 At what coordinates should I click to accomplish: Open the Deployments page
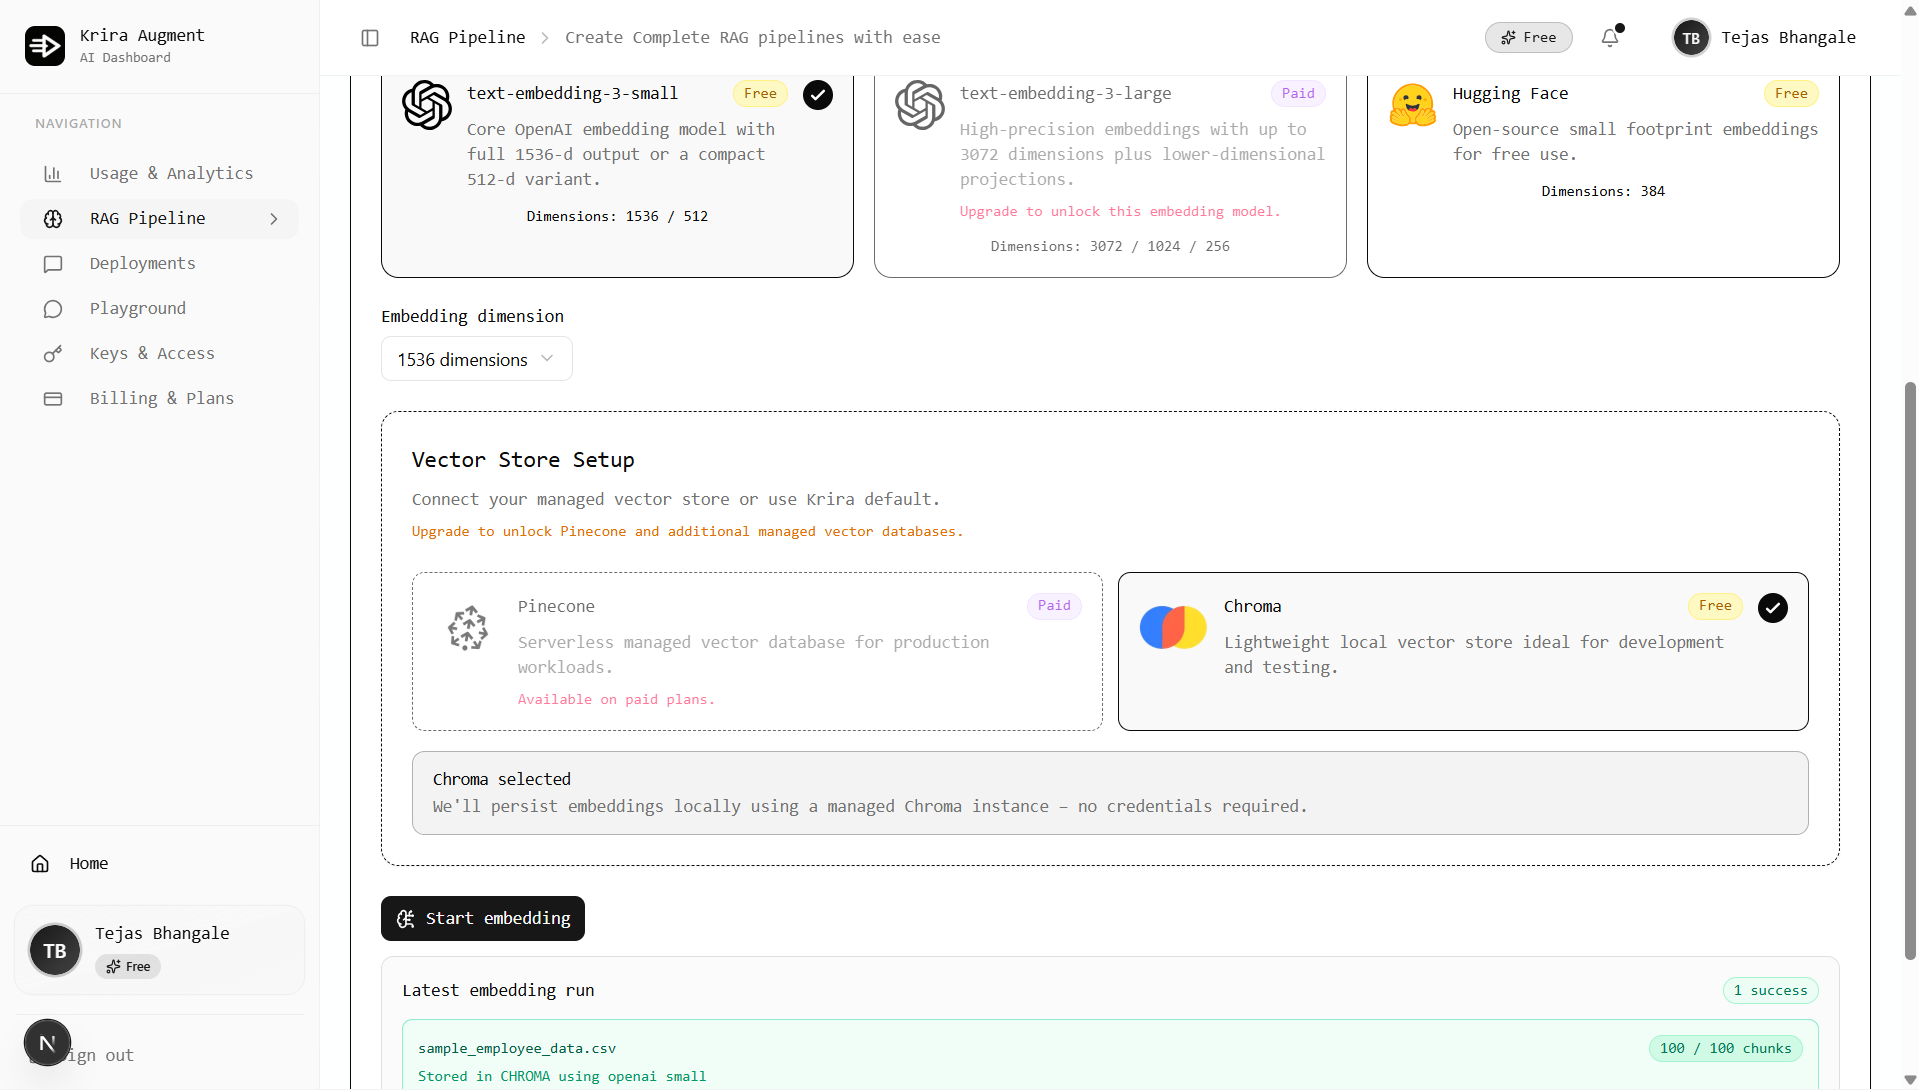(x=160, y=264)
